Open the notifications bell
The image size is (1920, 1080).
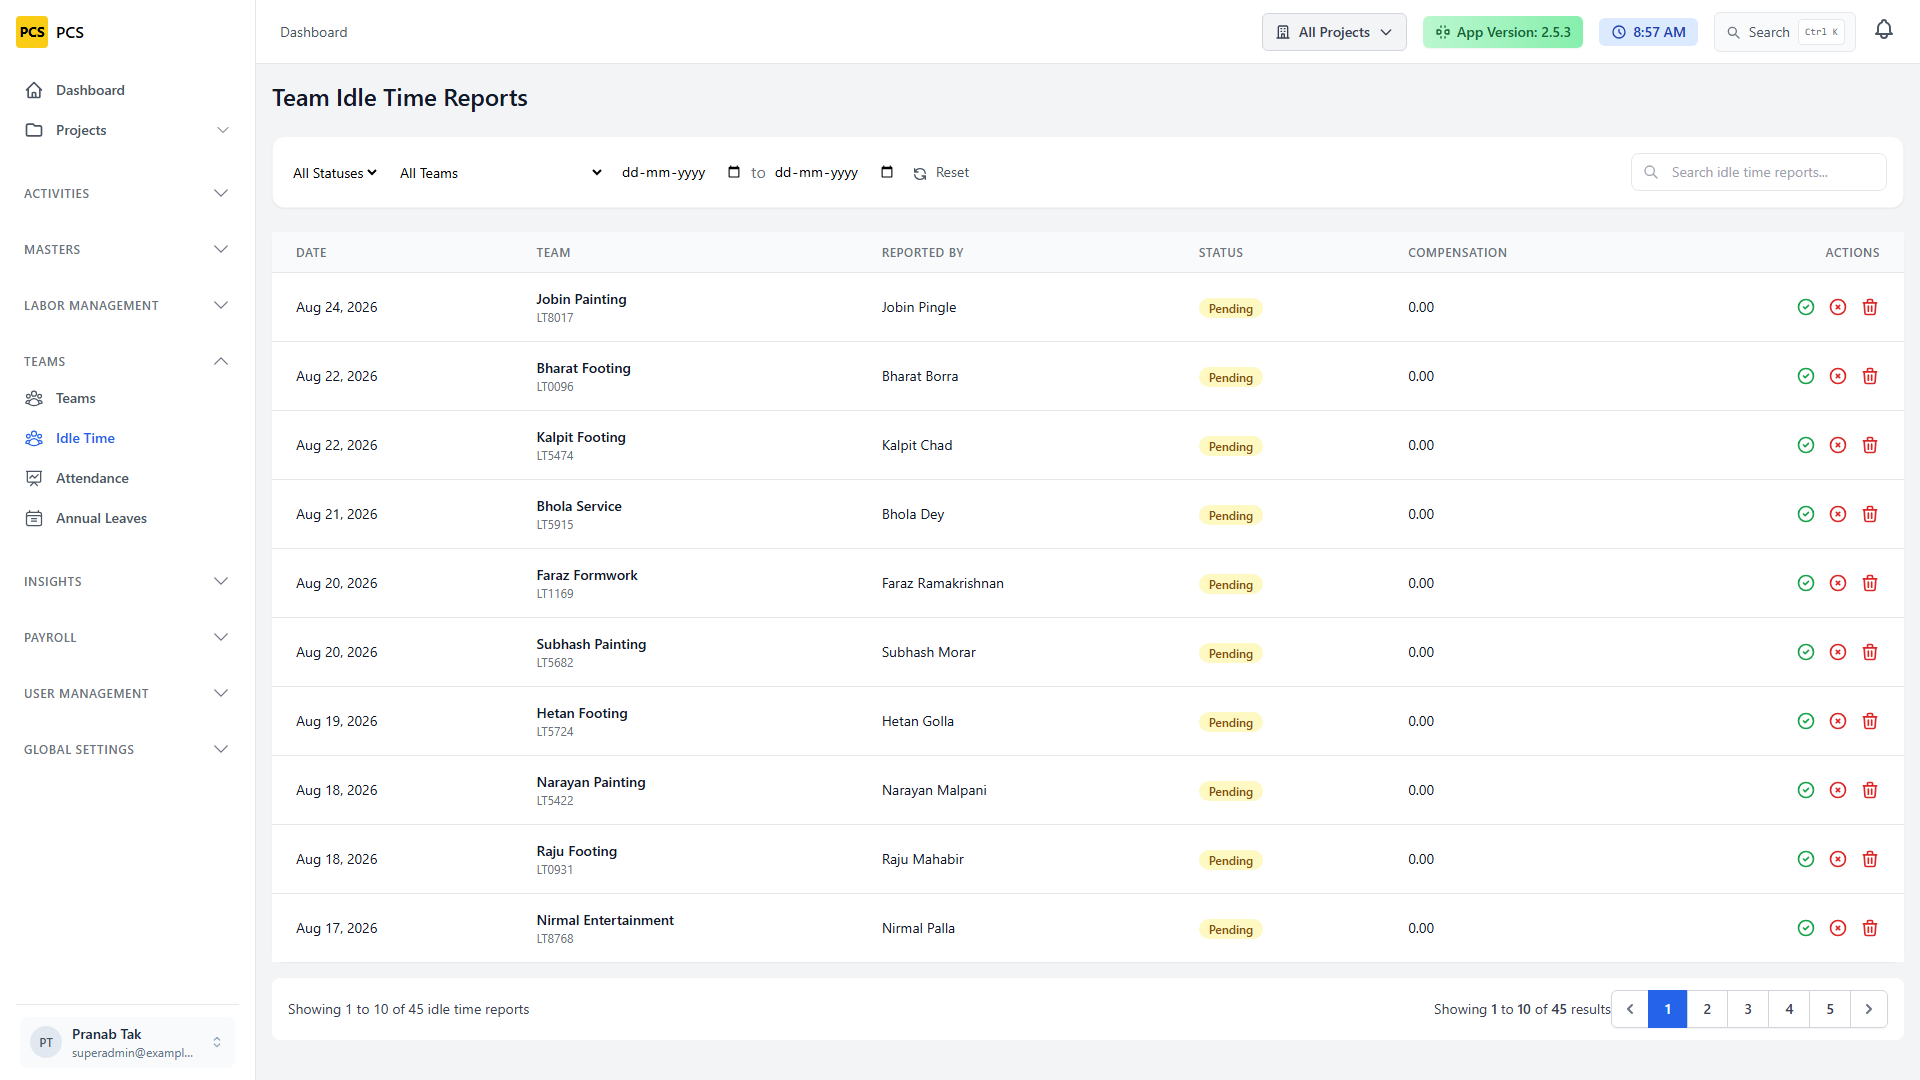click(x=1884, y=30)
